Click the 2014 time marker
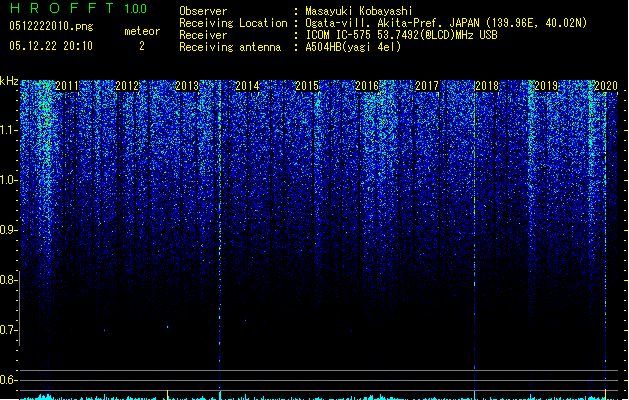This screenshot has height=400, width=629. pos(247,86)
